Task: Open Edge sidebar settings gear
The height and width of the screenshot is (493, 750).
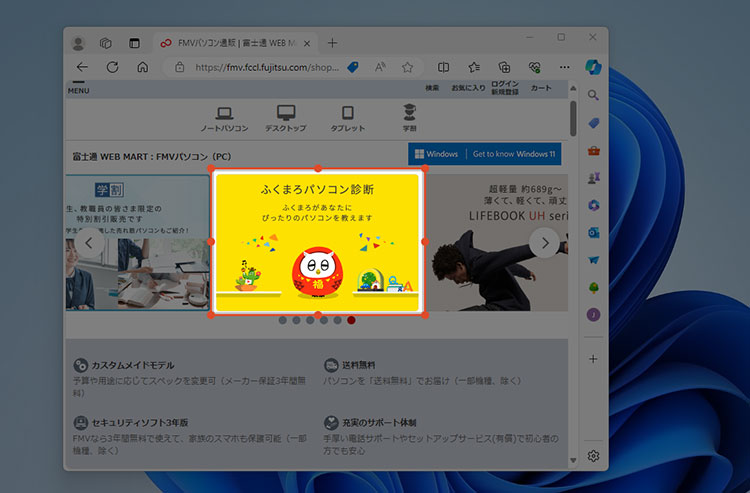Action: 593,456
